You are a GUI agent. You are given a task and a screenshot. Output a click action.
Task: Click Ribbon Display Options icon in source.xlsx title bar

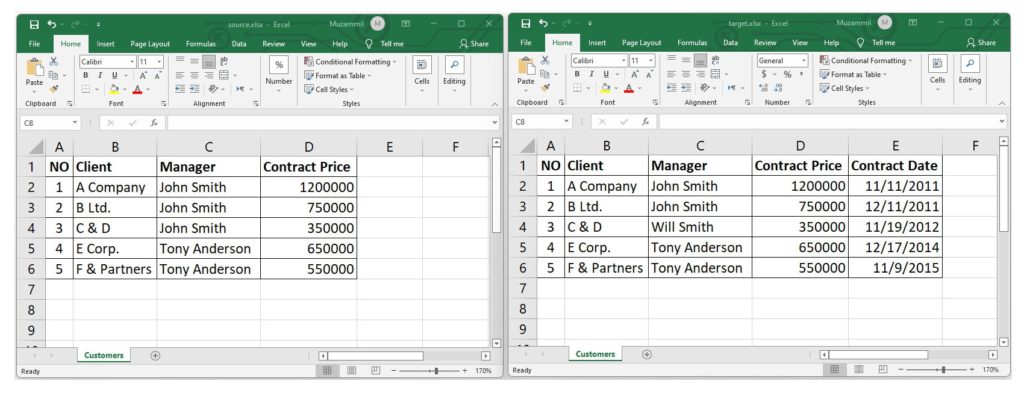click(x=406, y=24)
